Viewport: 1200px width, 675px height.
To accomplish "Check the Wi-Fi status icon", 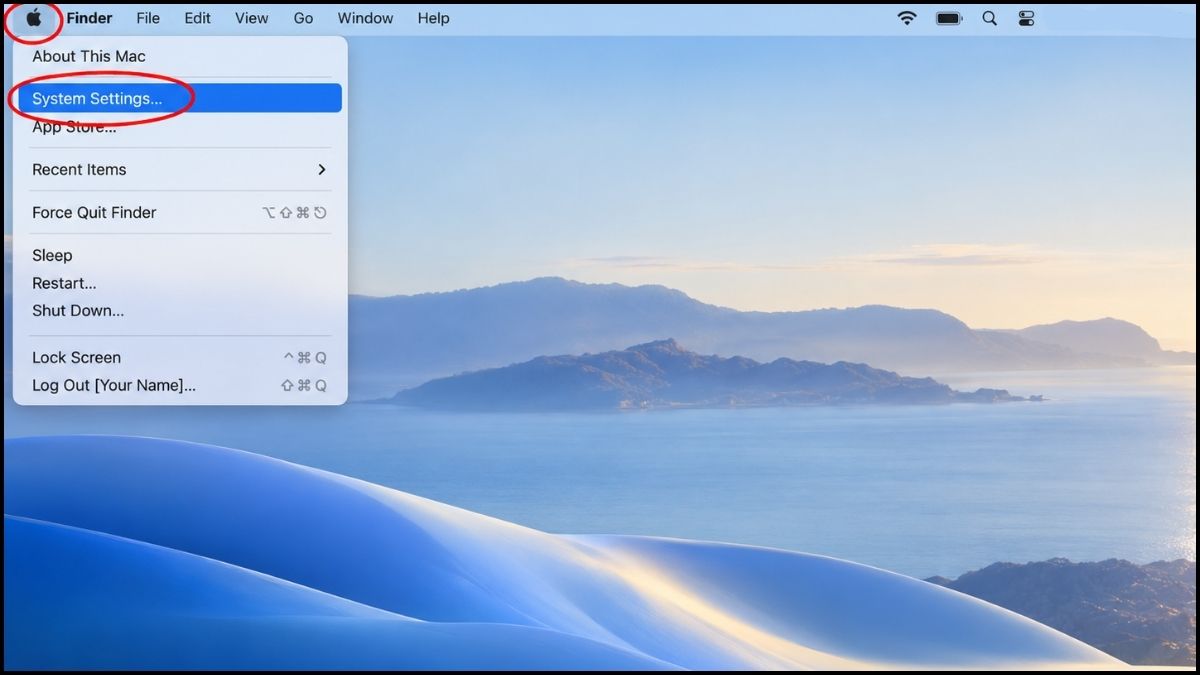I will click(x=907, y=18).
